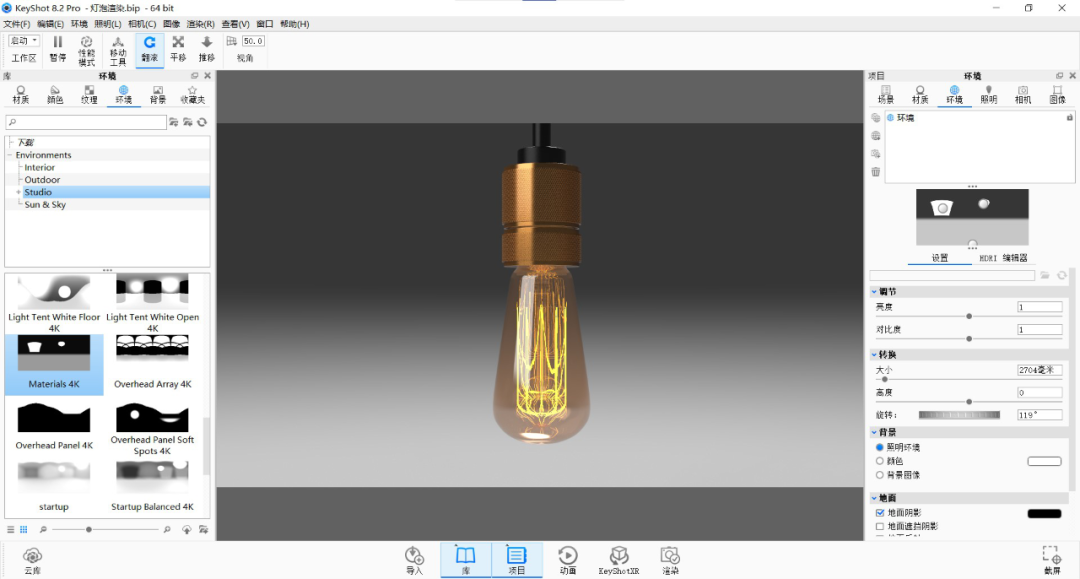Screen dimensions: 1080x579
Task: Expand the Studio folder tree node
Action: (x=19, y=192)
